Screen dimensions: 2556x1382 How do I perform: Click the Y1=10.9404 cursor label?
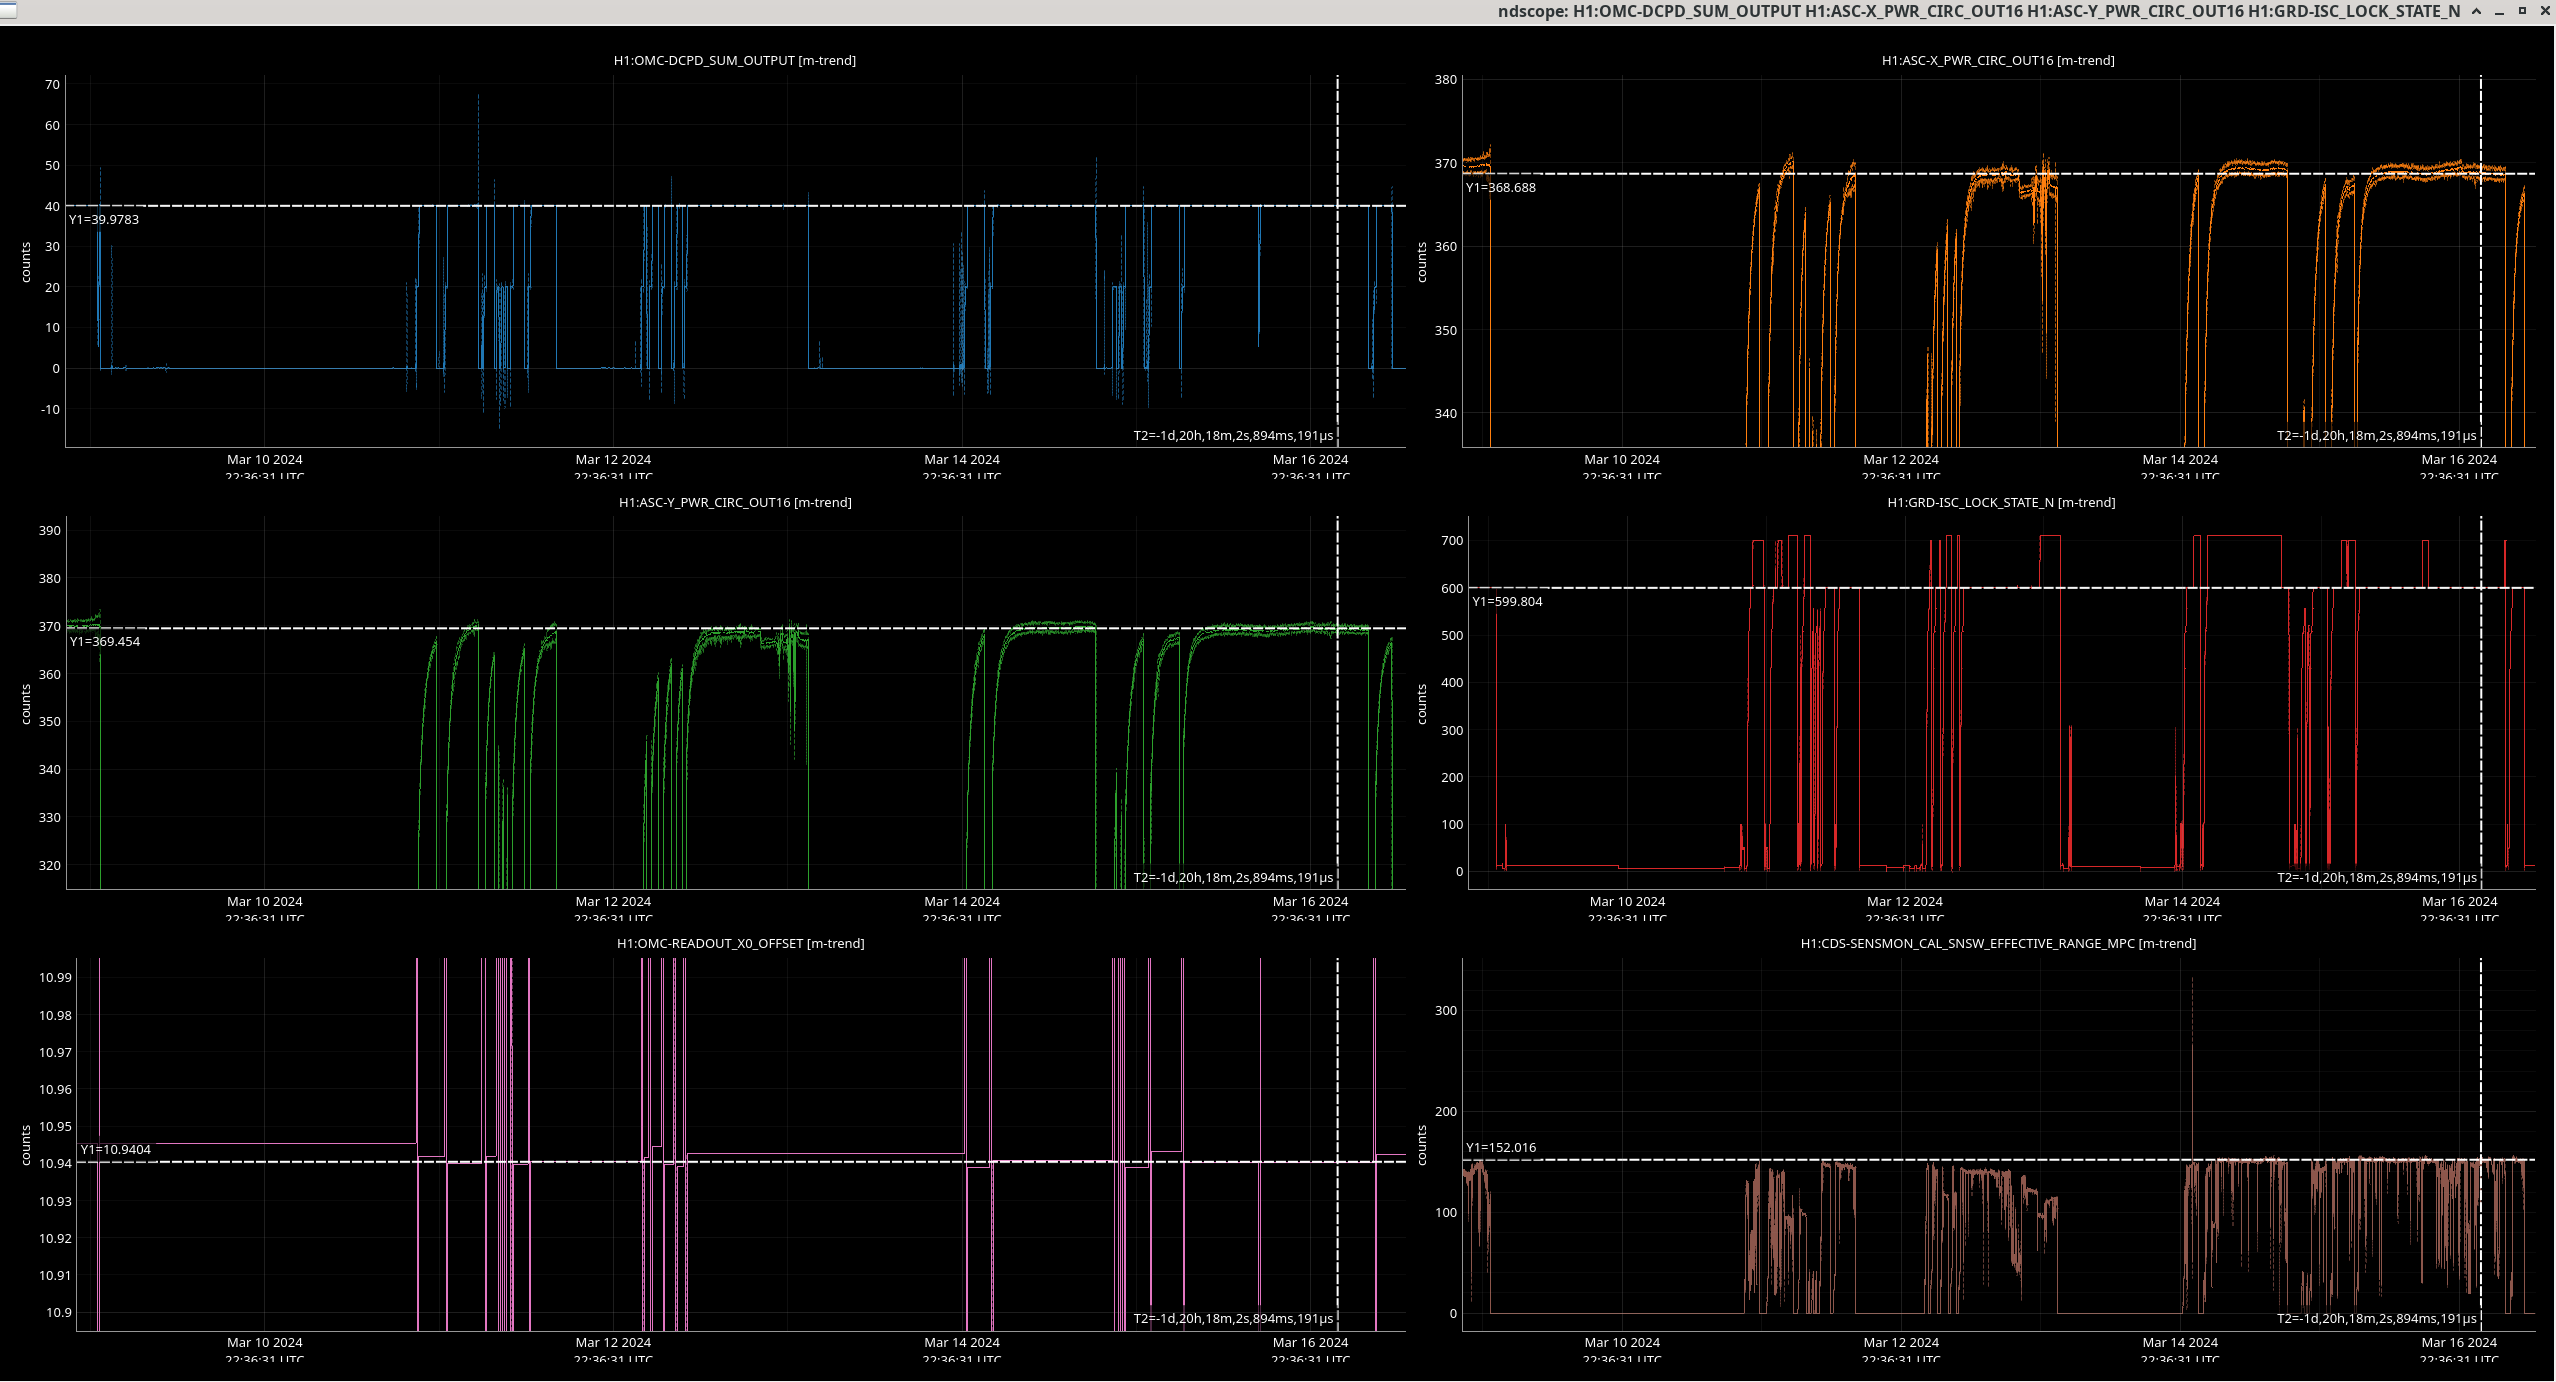click(116, 1150)
